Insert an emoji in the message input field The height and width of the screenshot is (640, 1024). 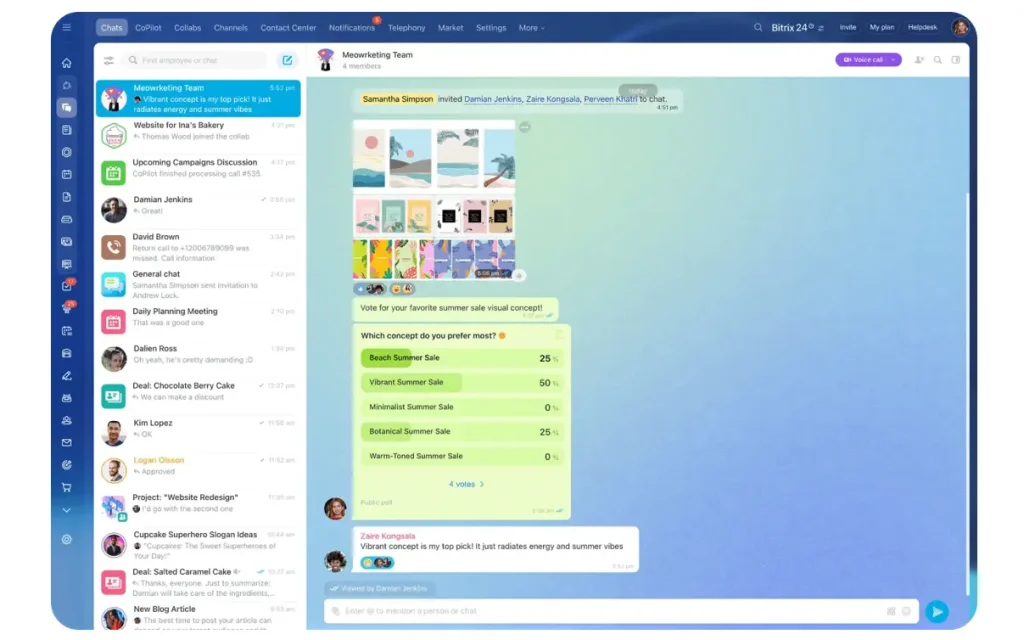[906, 611]
